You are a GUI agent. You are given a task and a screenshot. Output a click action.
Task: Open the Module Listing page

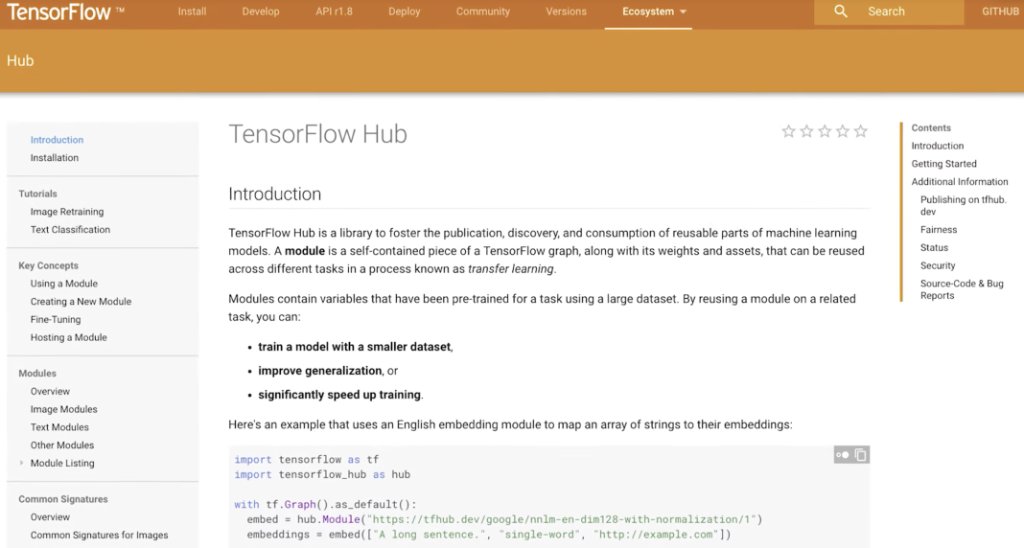[x=62, y=463]
